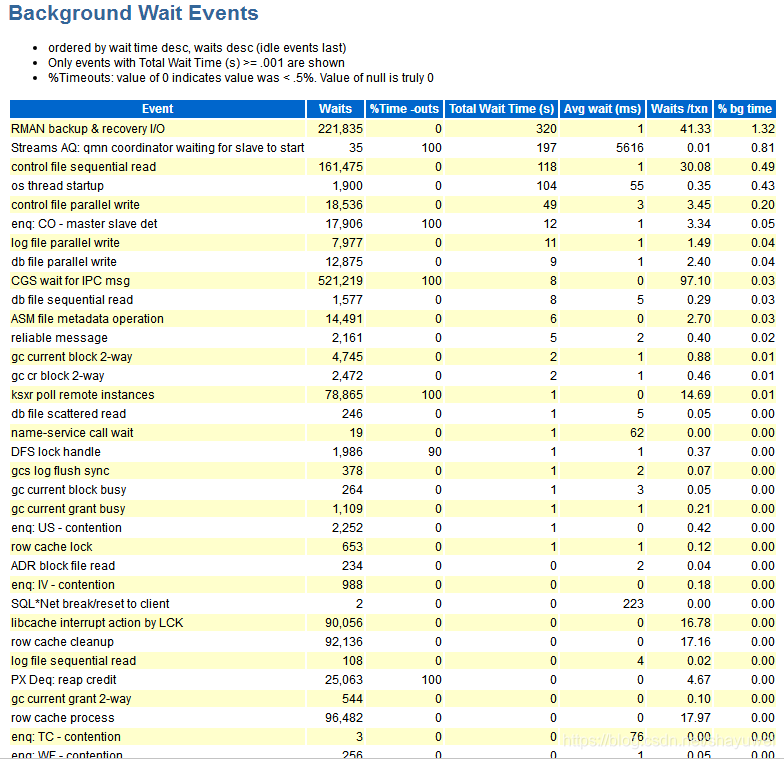Click PX Deq: reap credit event

(64, 680)
